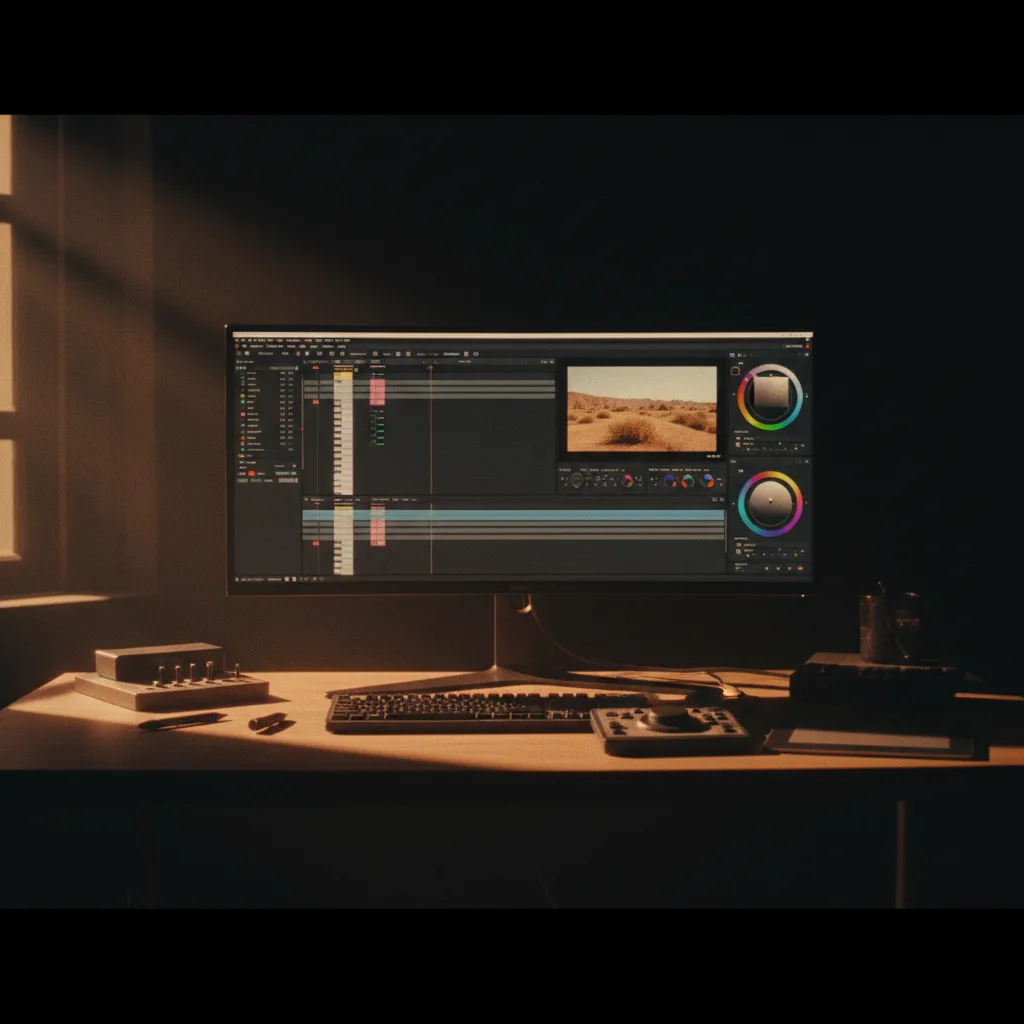Click the yellow clip atop the upper timeline
The image size is (1024, 1024).
coord(343,375)
